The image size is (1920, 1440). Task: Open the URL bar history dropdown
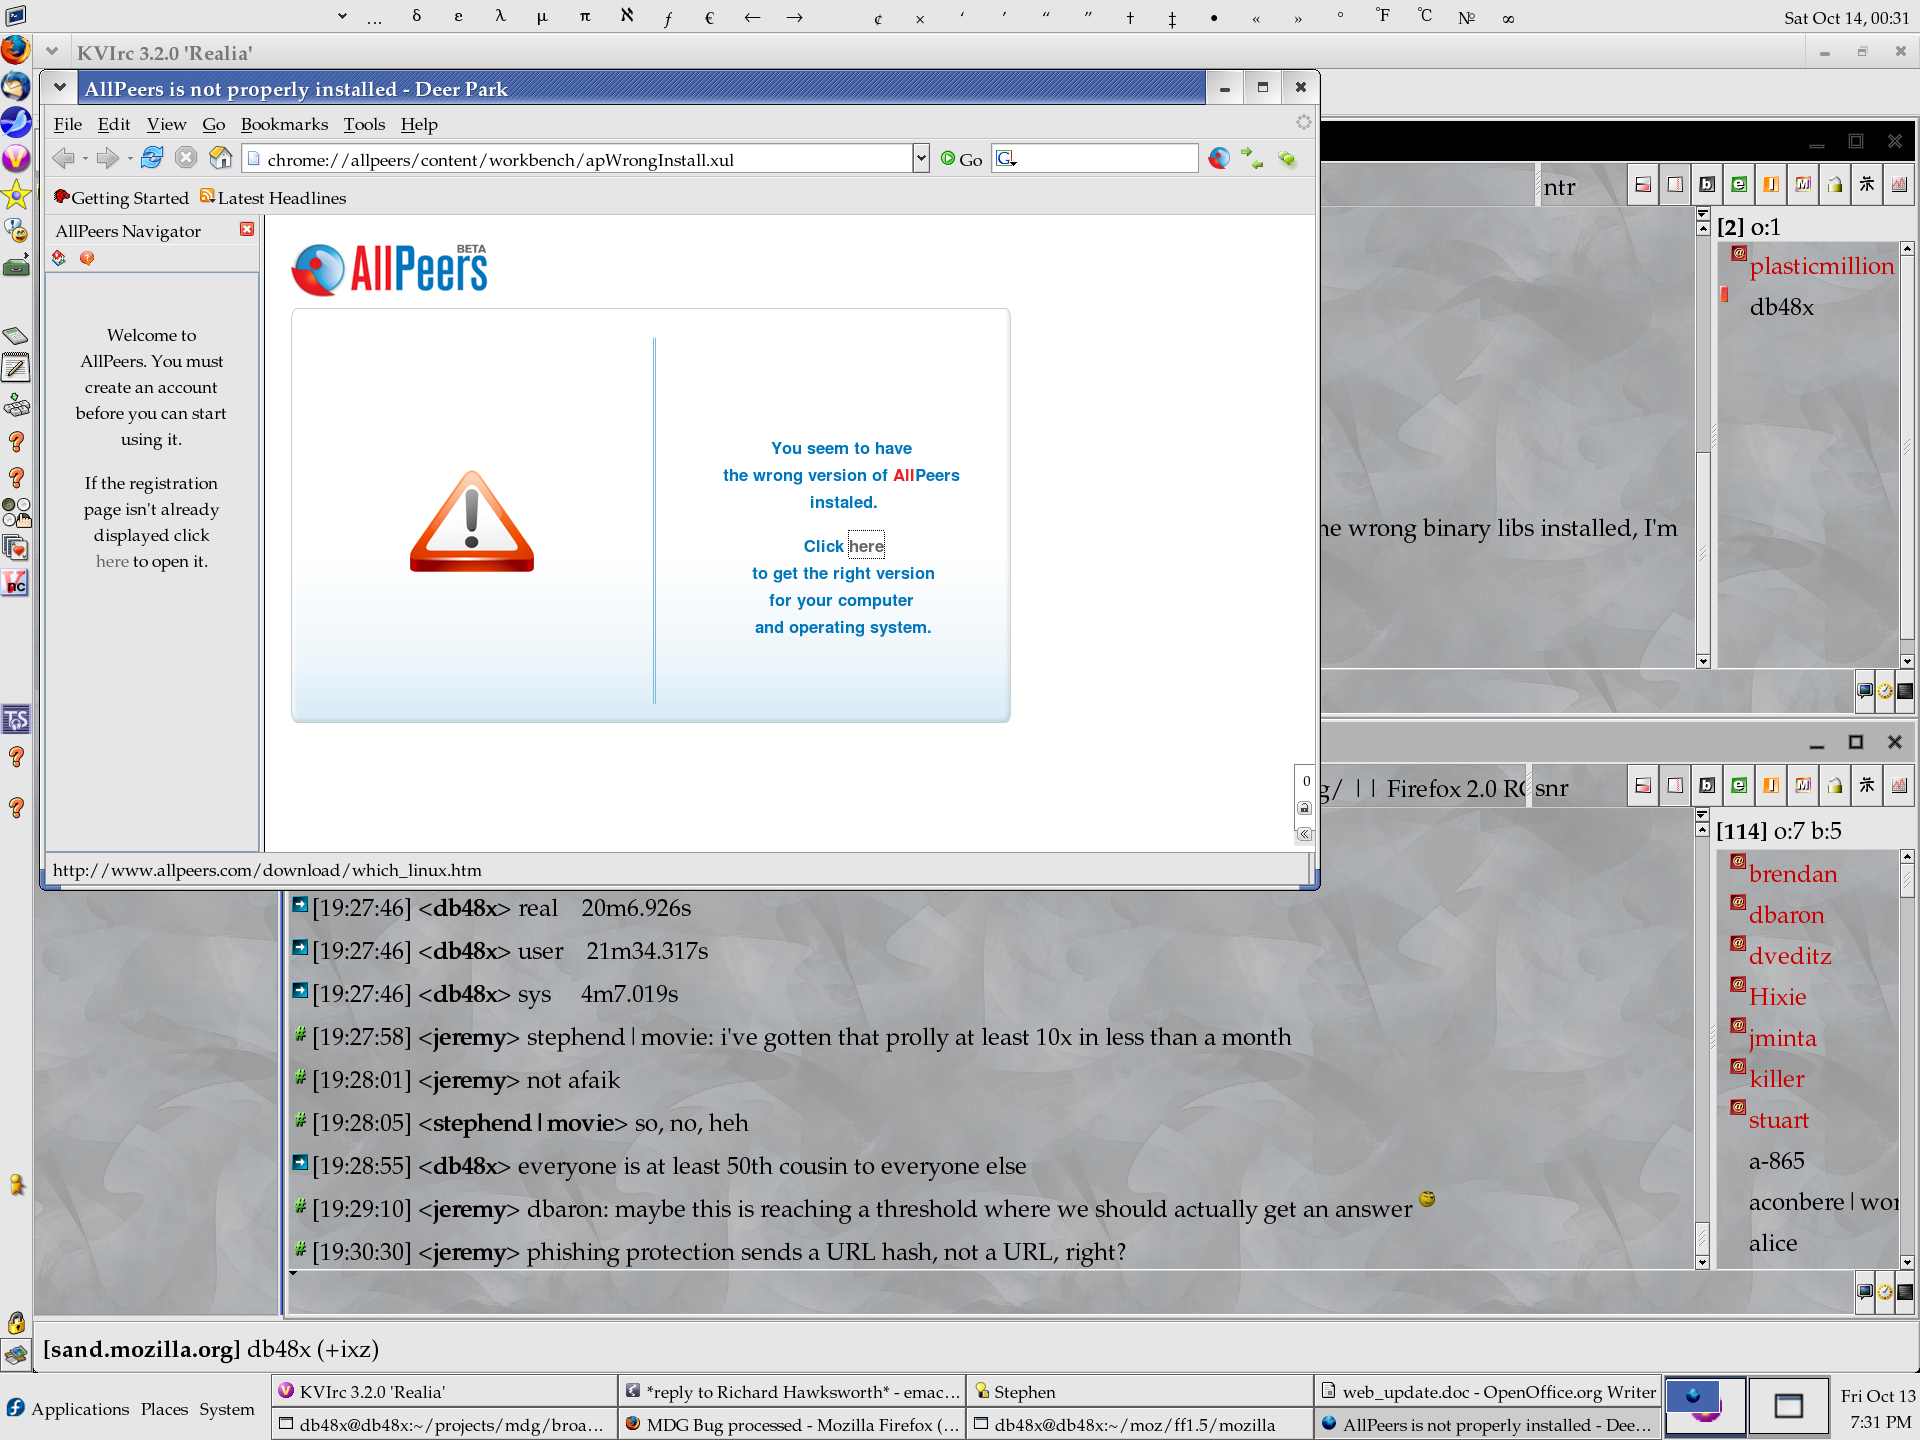click(x=921, y=159)
